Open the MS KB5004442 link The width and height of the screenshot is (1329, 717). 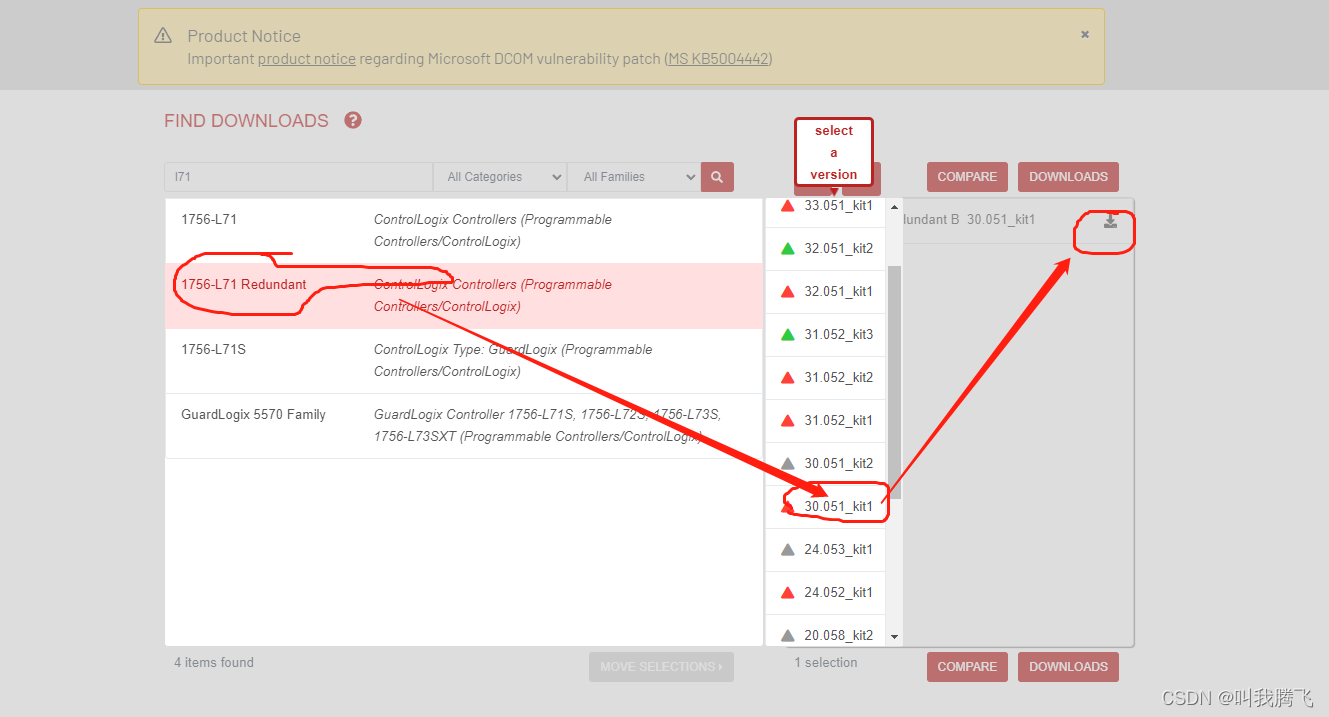coord(718,59)
